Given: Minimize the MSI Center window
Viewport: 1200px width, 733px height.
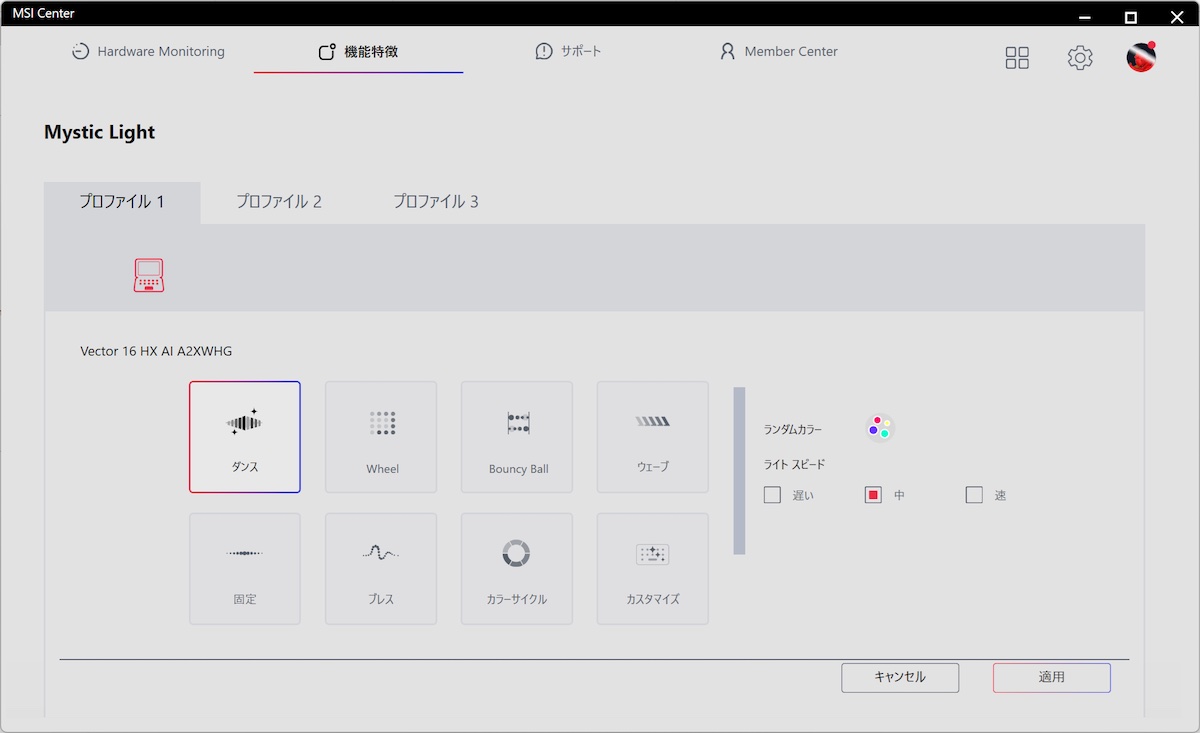Looking at the screenshot, I should [1085, 16].
